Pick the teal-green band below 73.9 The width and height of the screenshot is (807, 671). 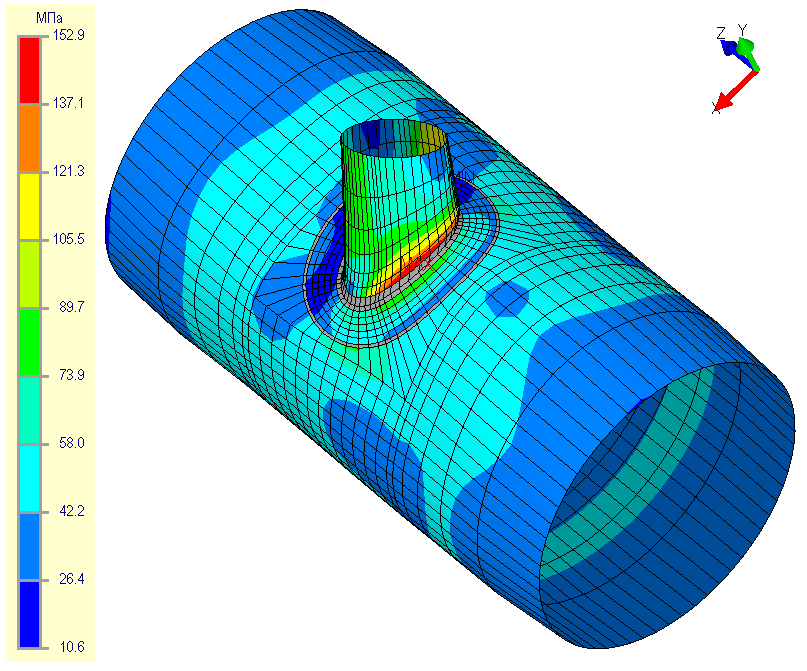click(x=30, y=410)
